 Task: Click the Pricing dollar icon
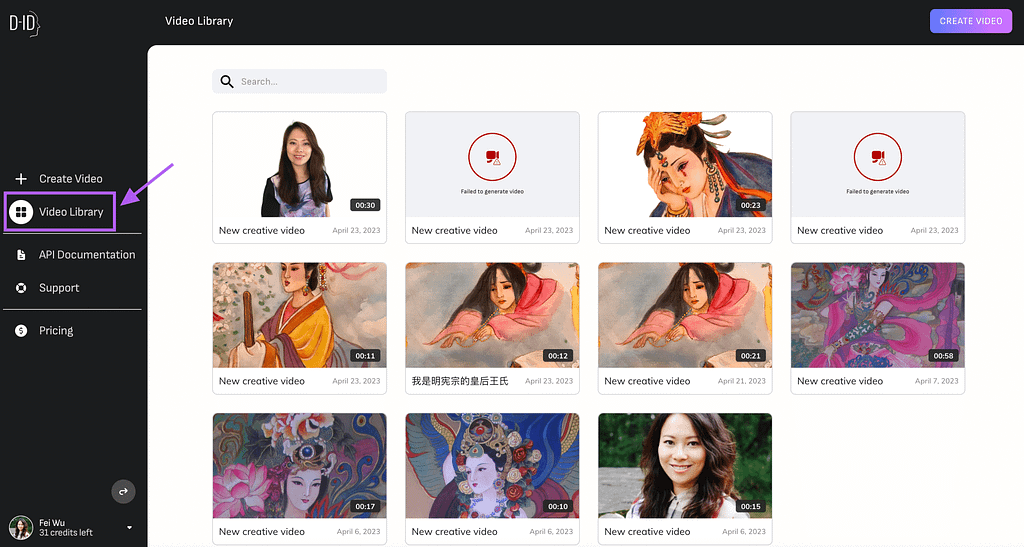pos(21,331)
